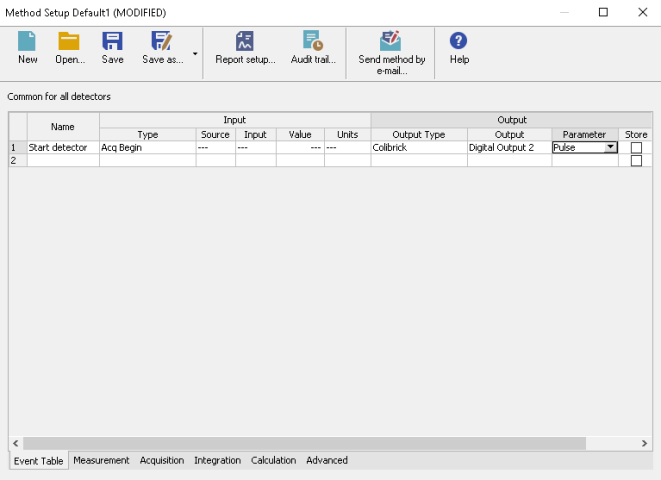This screenshot has height=480, width=661.
Task: Click the 'Digital Output 2' cell
Action: [510, 147]
